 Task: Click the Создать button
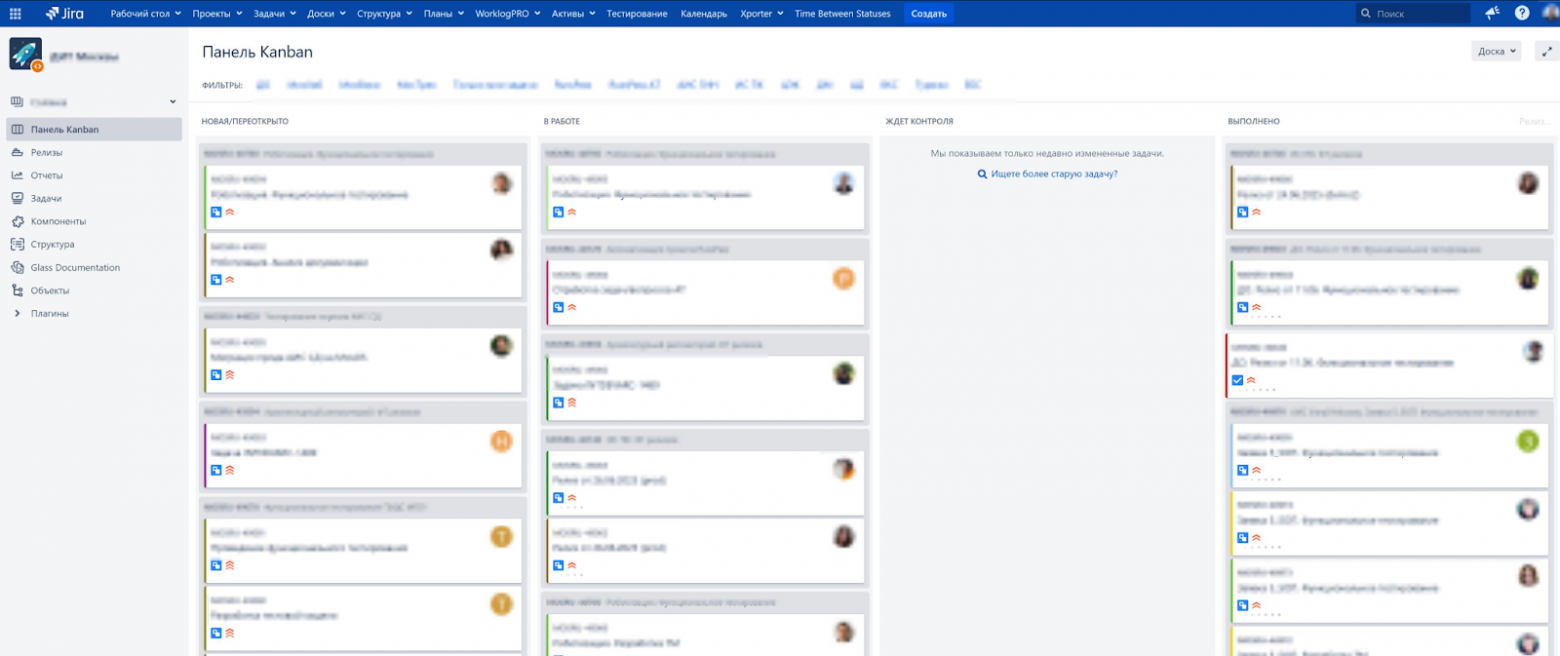[928, 13]
